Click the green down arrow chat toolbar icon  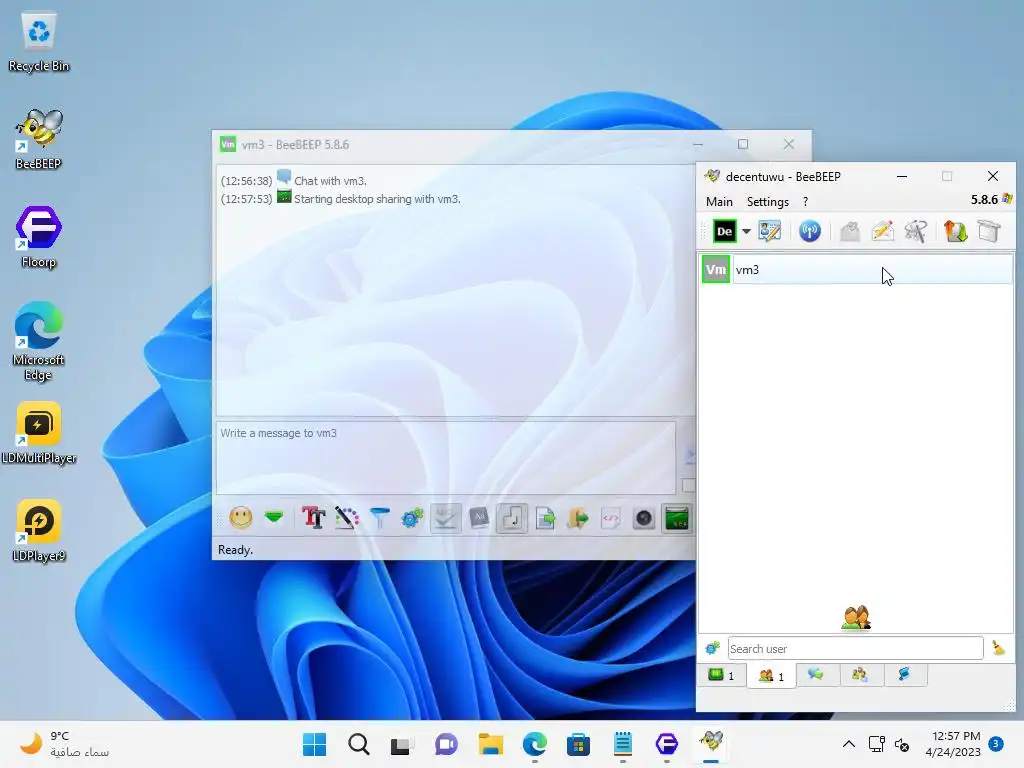point(274,518)
